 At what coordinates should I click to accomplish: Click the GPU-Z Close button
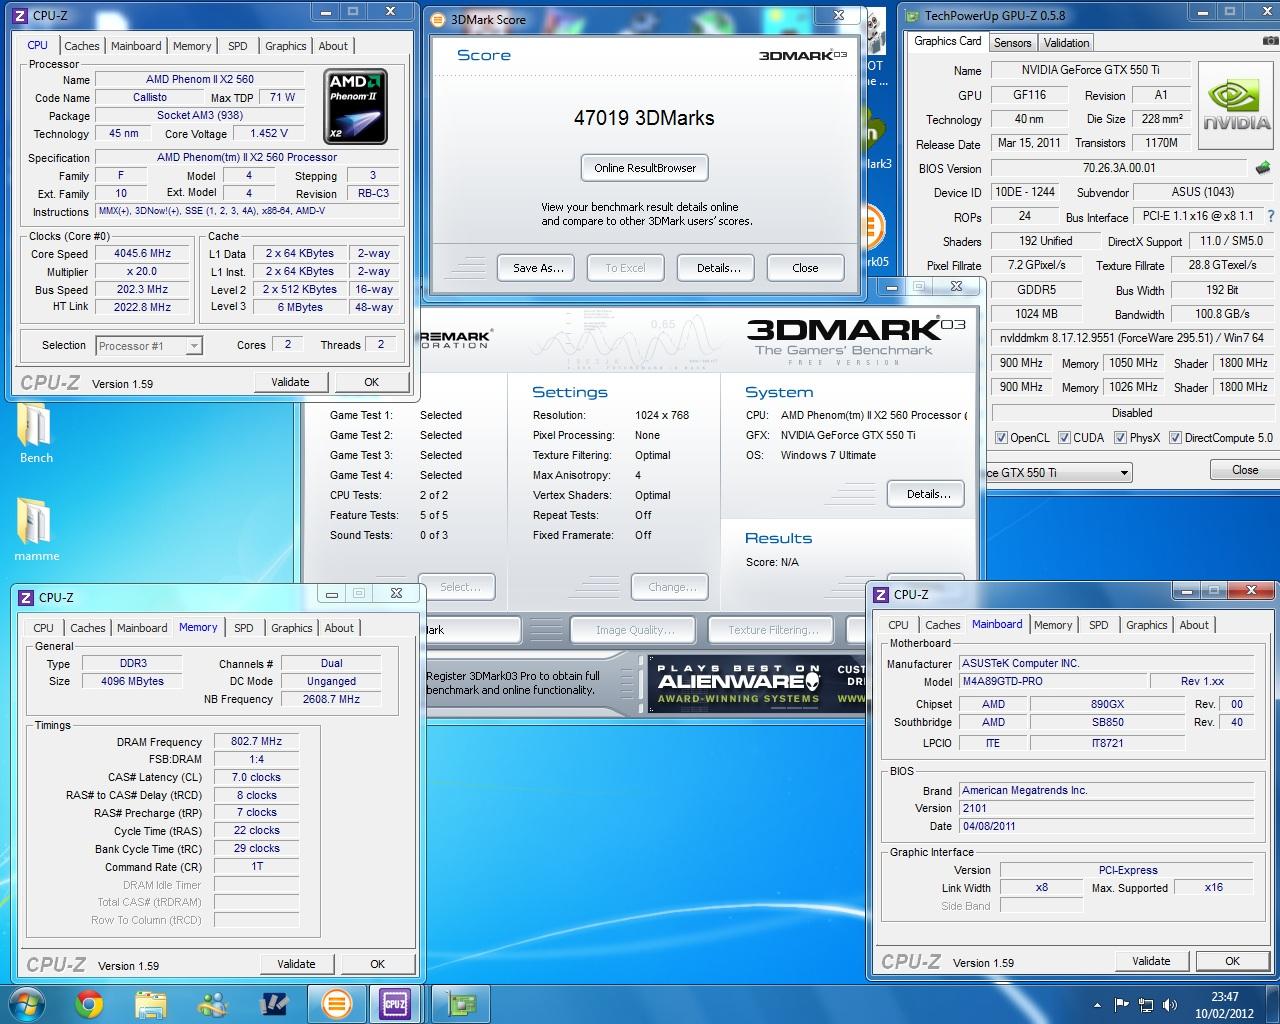point(1245,470)
